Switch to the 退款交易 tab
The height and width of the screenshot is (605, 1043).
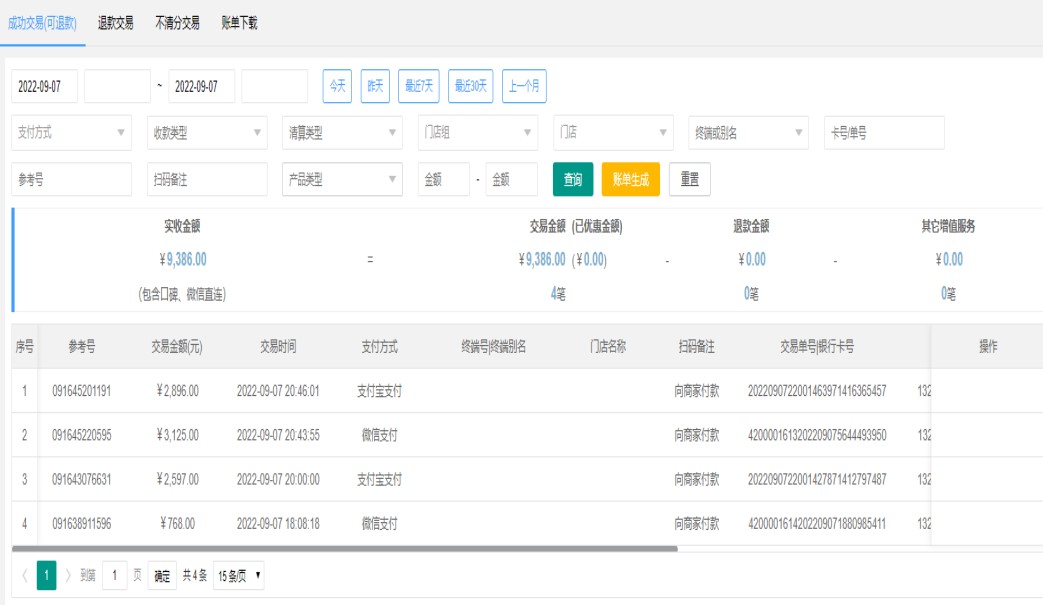point(116,23)
